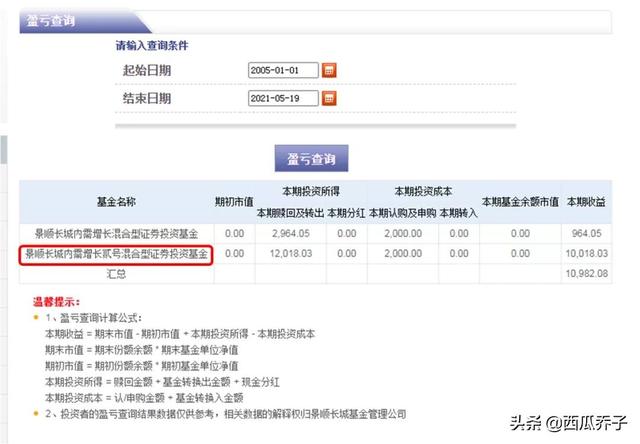Select fund name 景顺长城内需增长混合型证券投资基金
This screenshot has width=640, height=444.
point(116,234)
